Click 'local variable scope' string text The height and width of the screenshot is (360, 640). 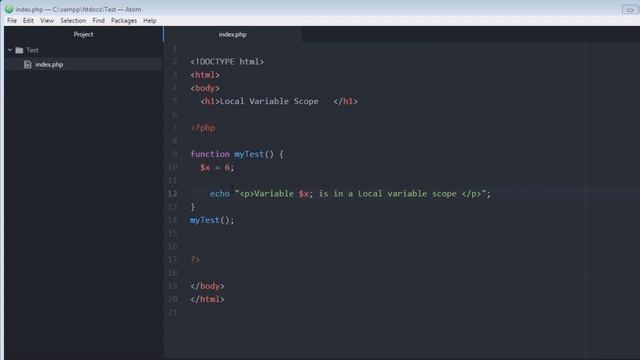(x=407, y=193)
